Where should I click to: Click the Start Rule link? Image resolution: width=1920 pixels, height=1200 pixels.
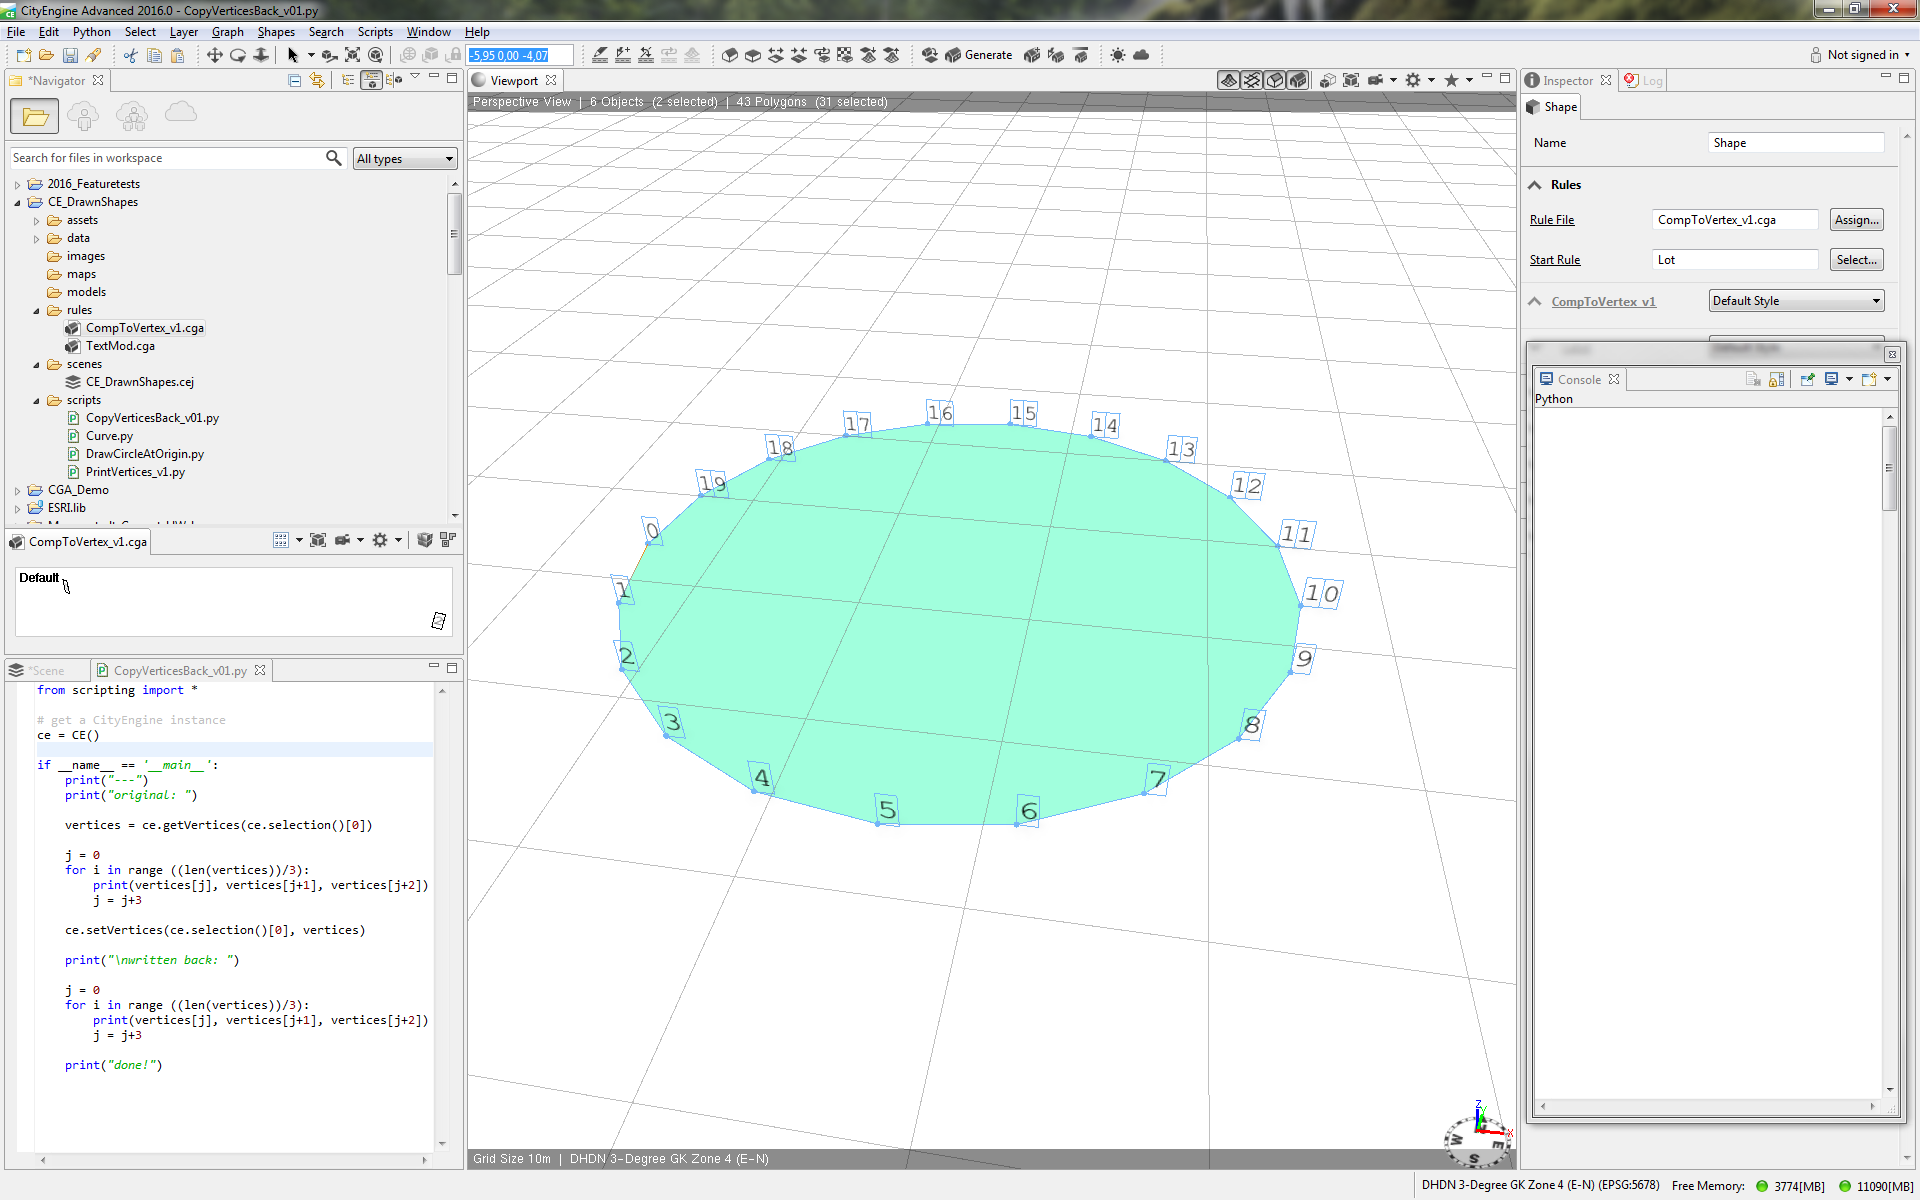click(x=1554, y=260)
